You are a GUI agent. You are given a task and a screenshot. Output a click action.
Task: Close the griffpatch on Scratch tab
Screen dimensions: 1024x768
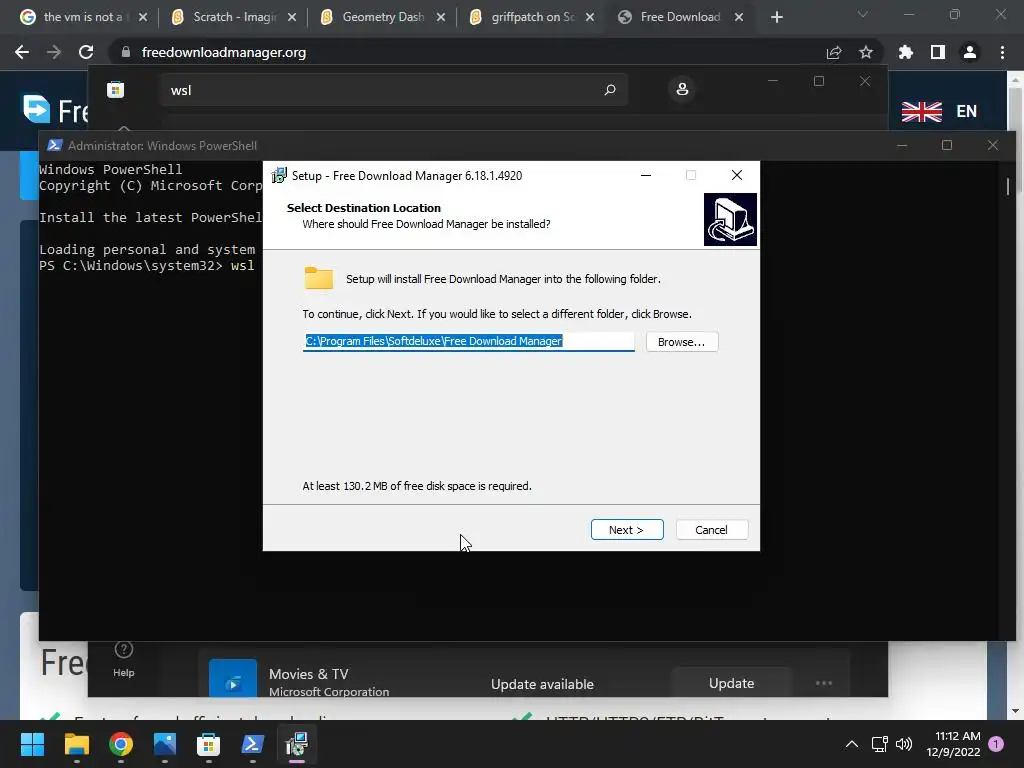(x=590, y=17)
